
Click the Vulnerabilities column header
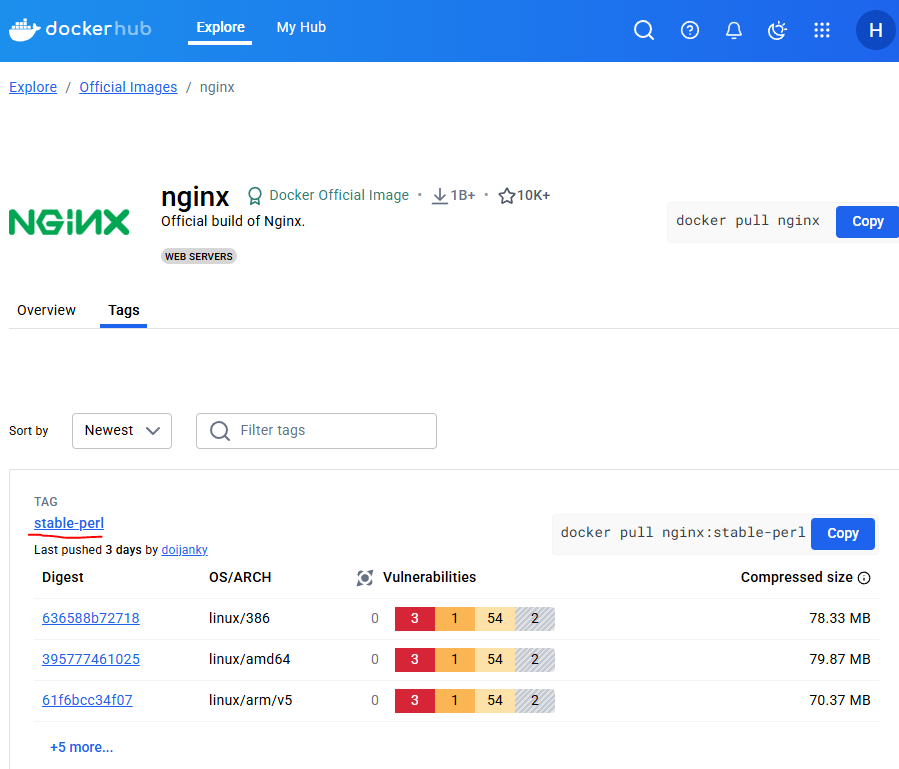pos(429,577)
